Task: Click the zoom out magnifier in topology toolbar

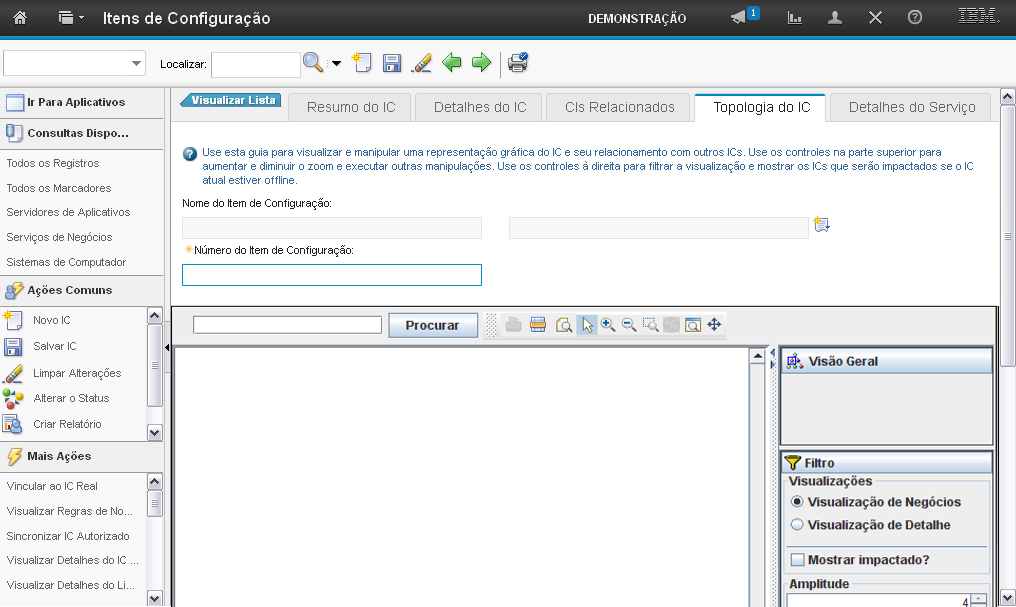Action: [629, 325]
